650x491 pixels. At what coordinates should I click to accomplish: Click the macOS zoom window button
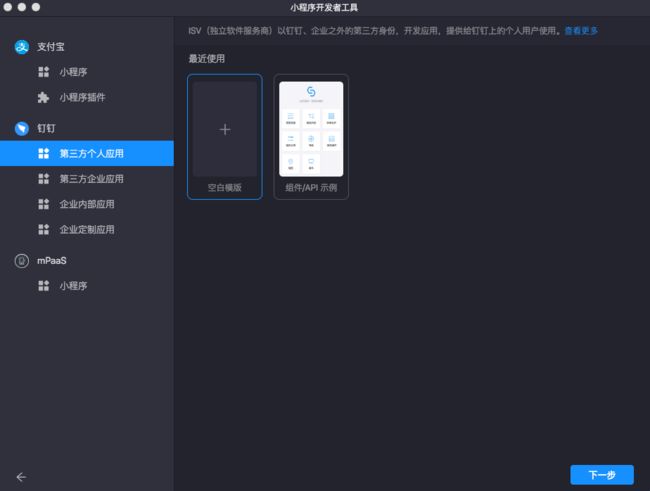(36, 7)
